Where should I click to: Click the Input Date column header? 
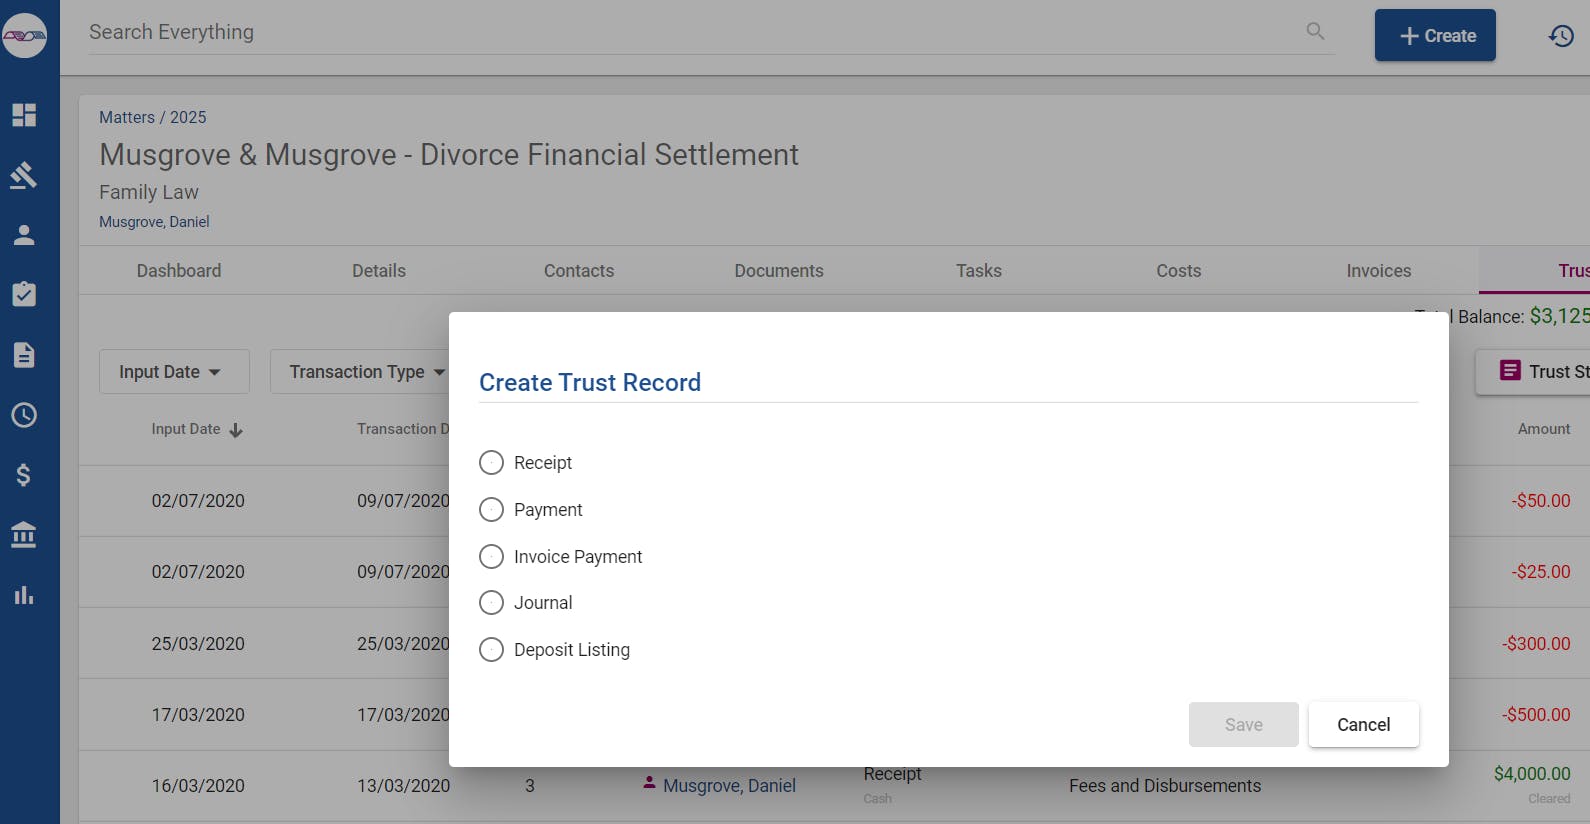click(186, 429)
